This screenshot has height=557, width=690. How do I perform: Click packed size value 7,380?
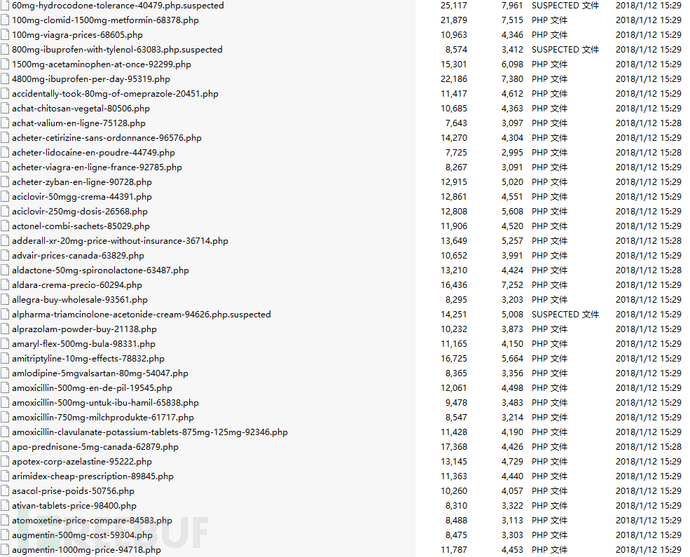[x=512, y=79]
